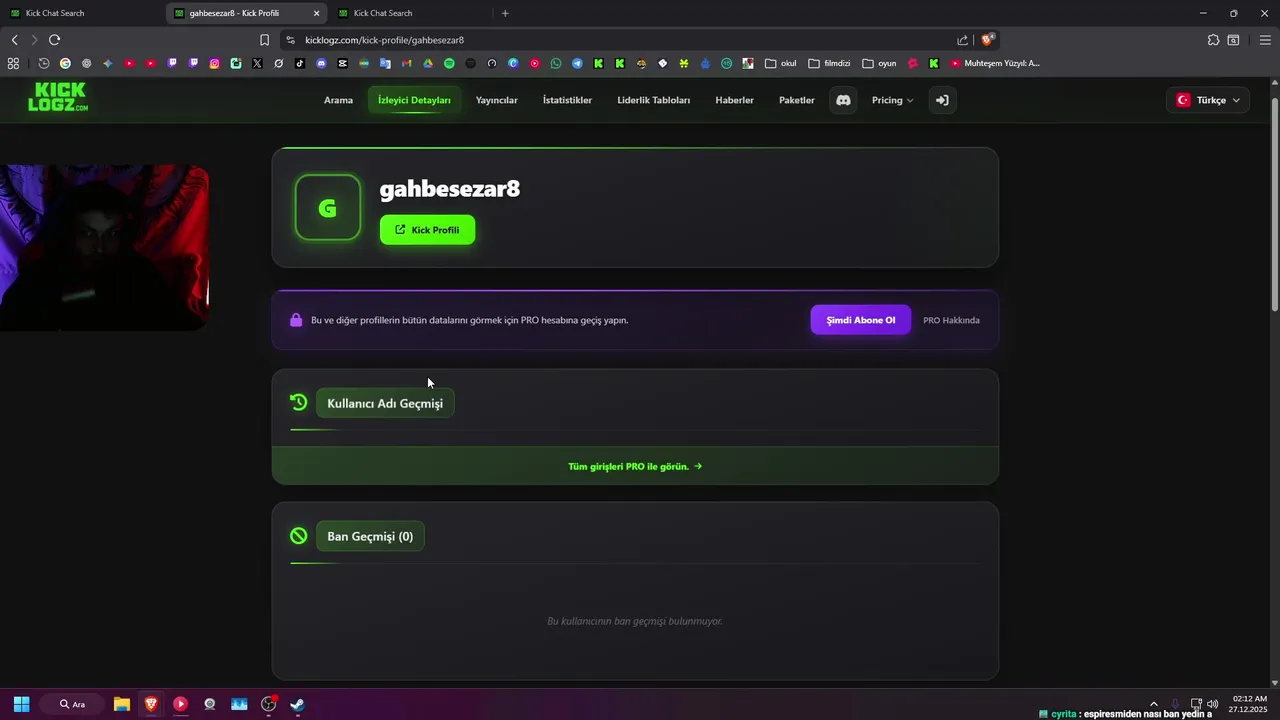1280x720 pixels.
Task: Open the Haberler nav item
Action: tap(734, 100)
